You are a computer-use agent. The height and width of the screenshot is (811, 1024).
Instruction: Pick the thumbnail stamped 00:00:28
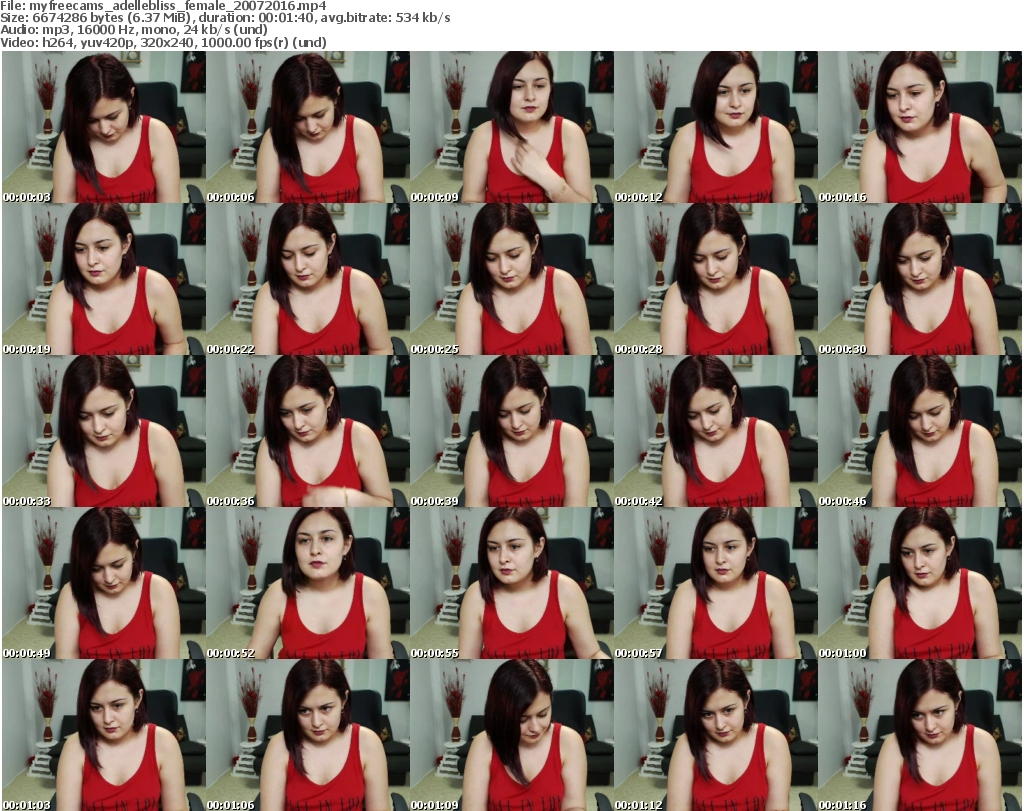click(x=716, y=279)
